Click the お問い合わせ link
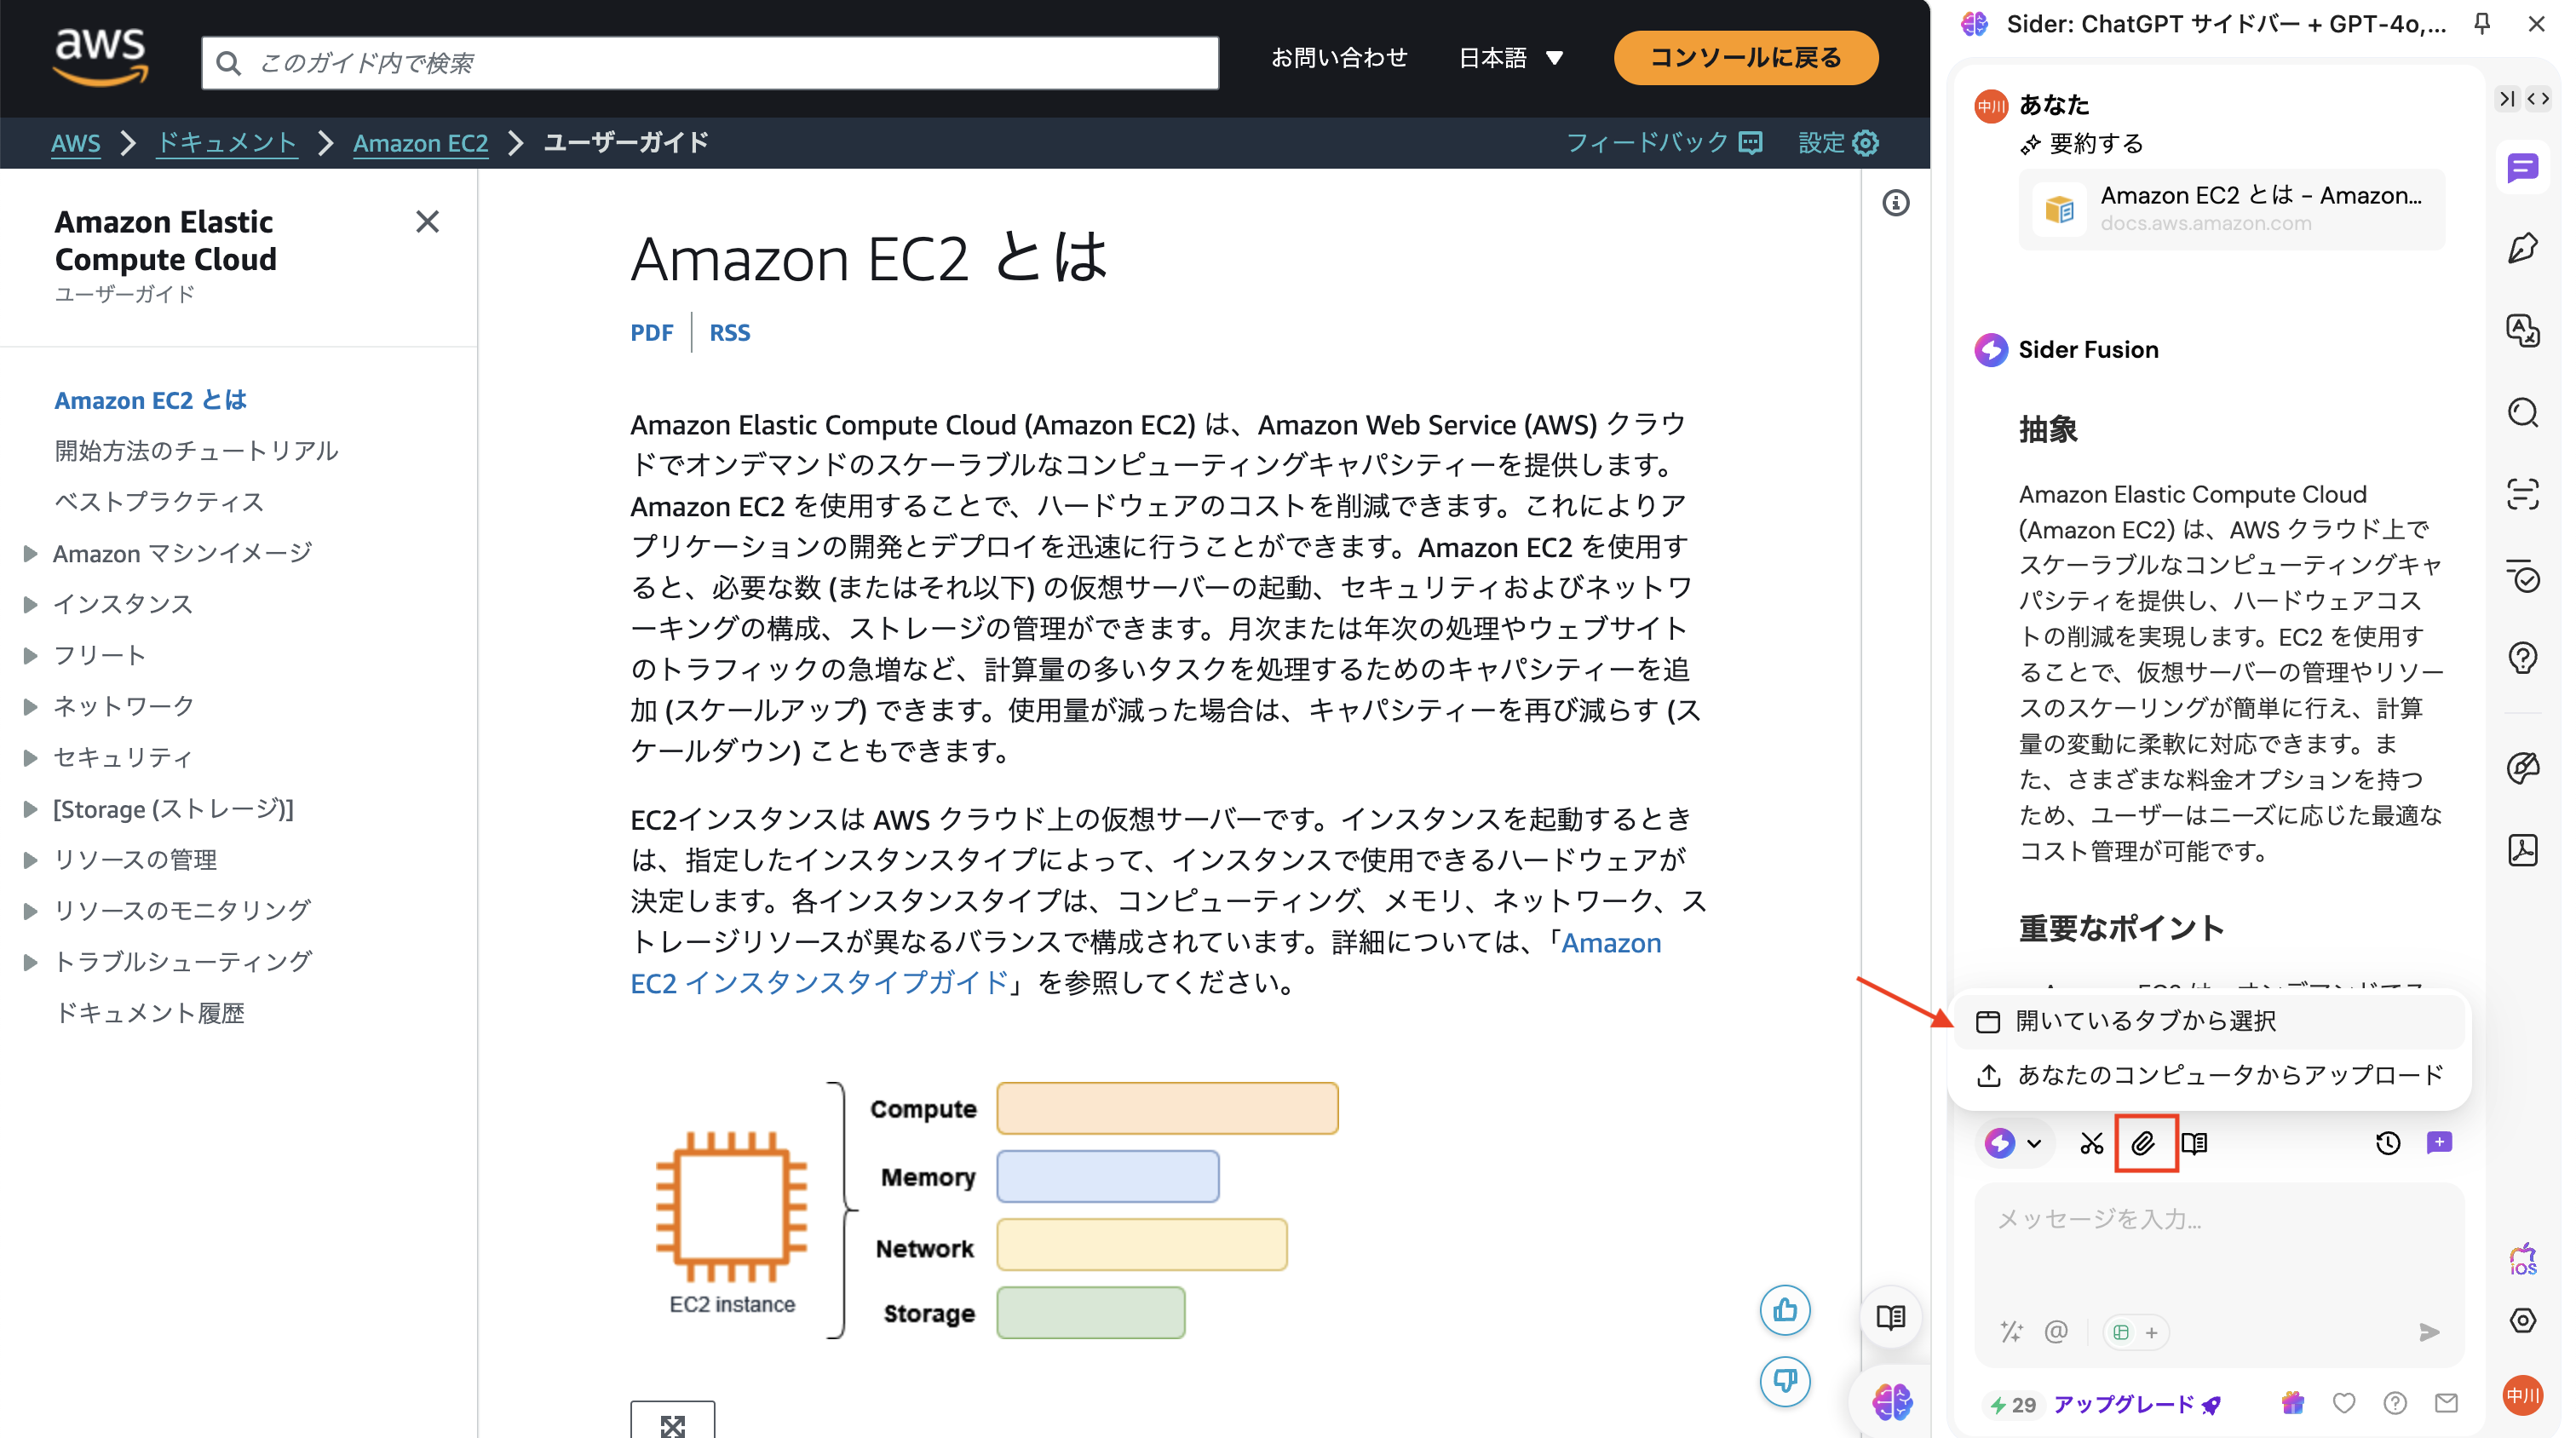The height and width of the screenshot is (1438, 2576). [x=1338, y=58]
